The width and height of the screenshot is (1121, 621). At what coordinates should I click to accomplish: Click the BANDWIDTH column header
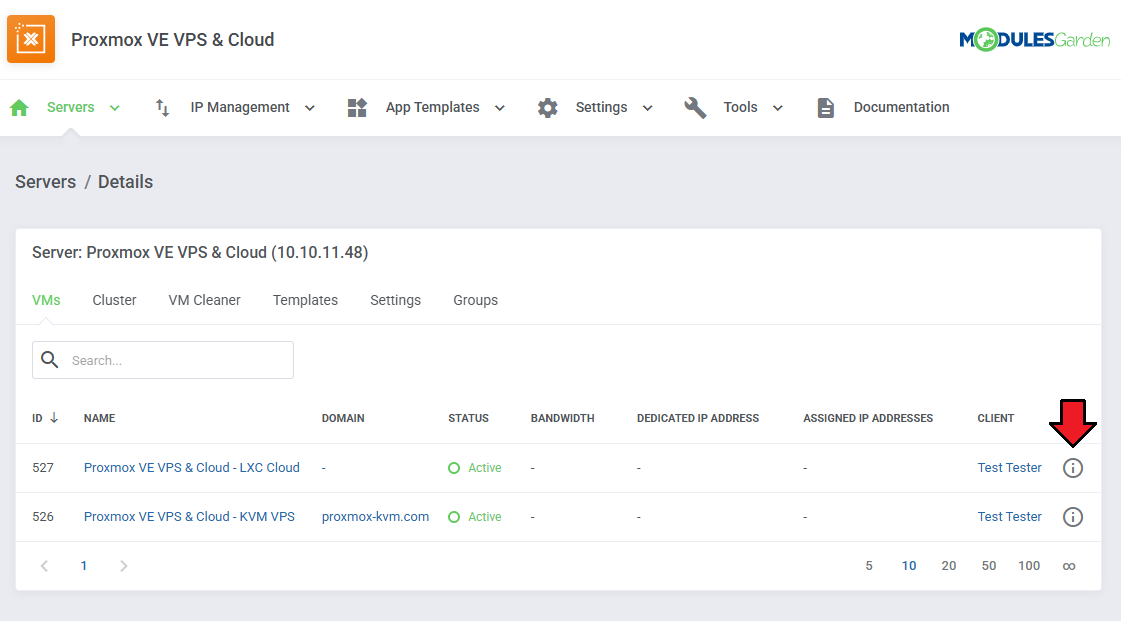click(563, 418)
